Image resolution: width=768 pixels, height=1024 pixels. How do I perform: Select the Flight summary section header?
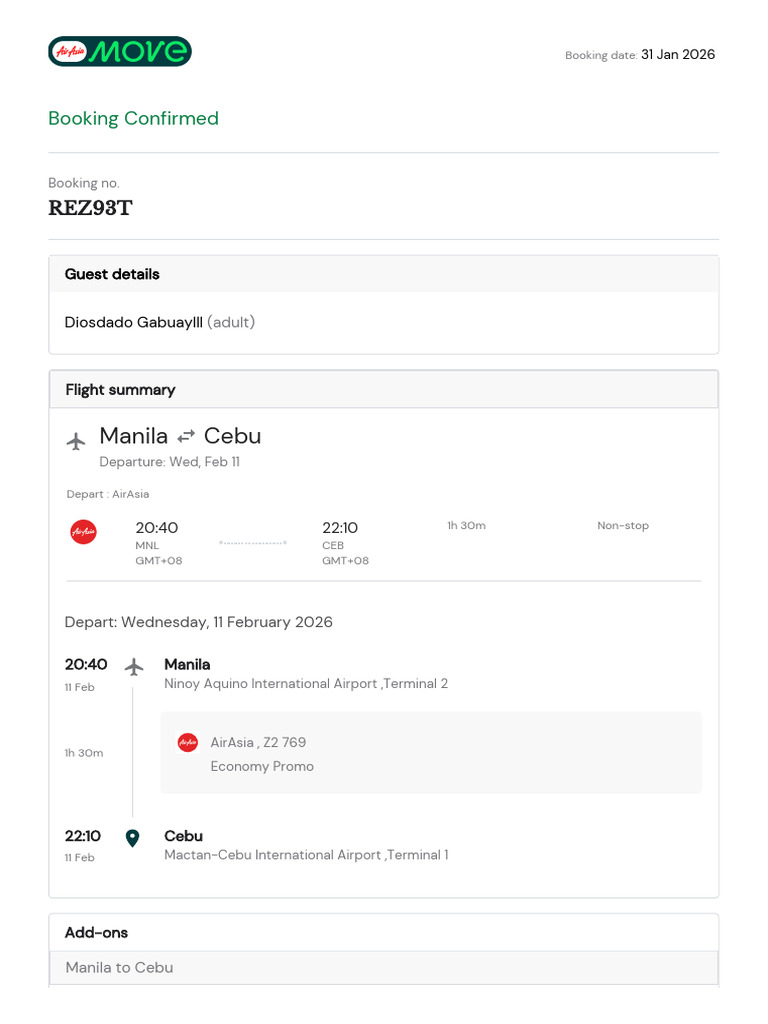tap(120, 390)
